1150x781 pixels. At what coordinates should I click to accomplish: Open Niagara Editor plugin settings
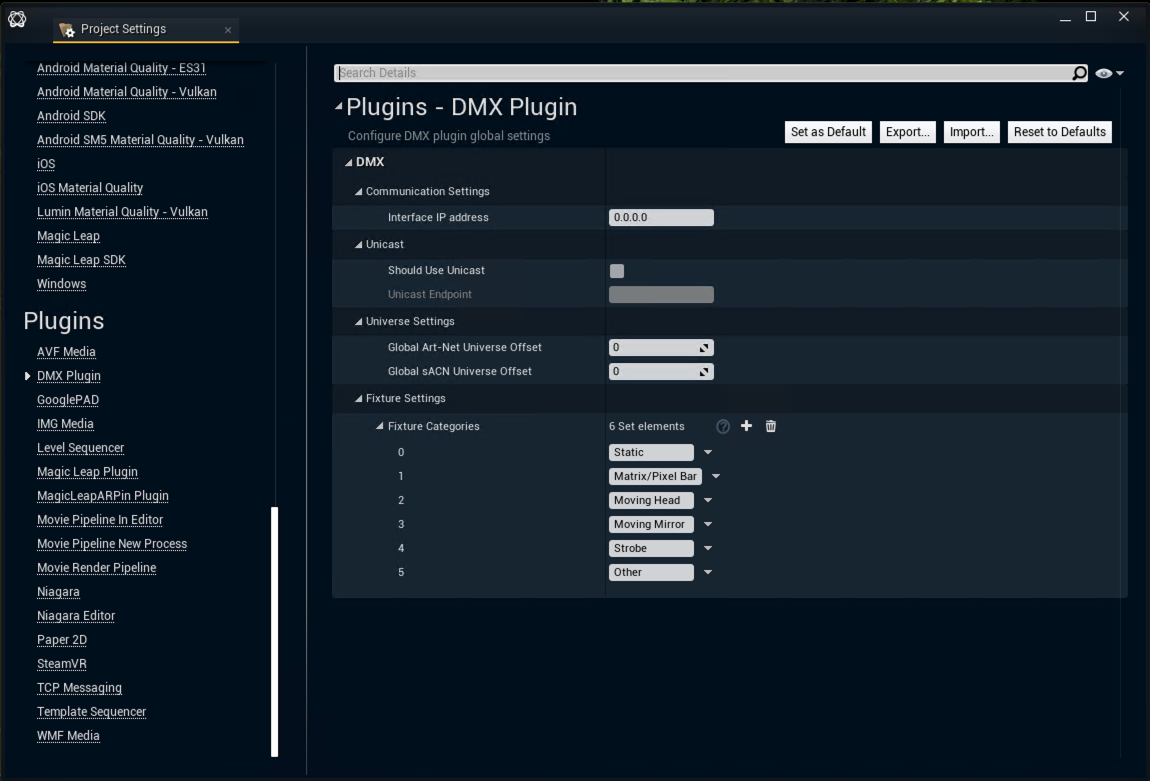point(76,616)
